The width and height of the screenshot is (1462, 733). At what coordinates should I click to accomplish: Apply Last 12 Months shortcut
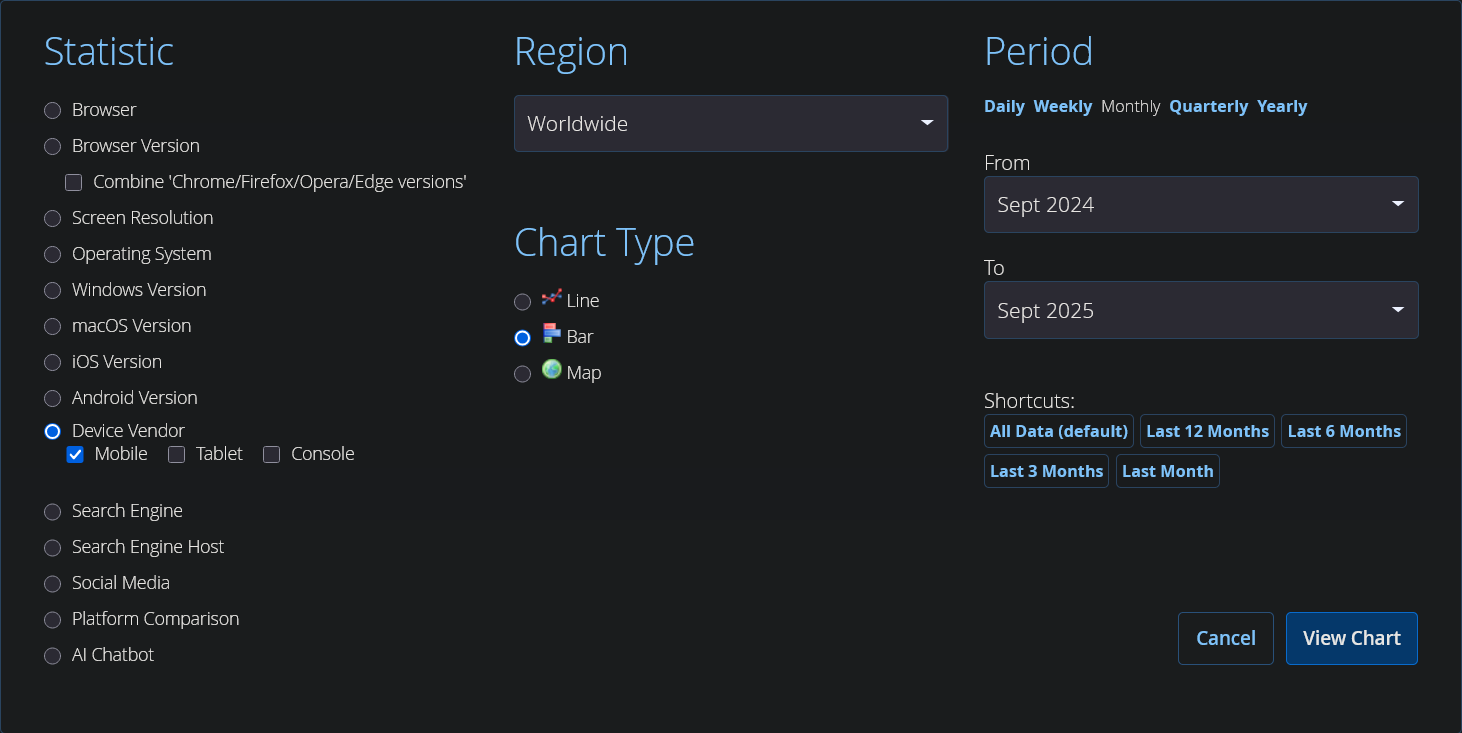(x=1207, y=431)
